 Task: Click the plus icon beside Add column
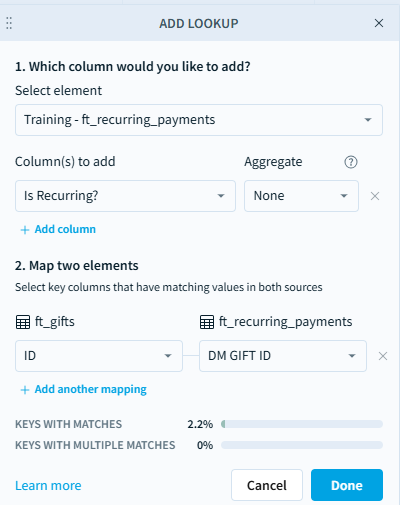[x=25, y=230]
